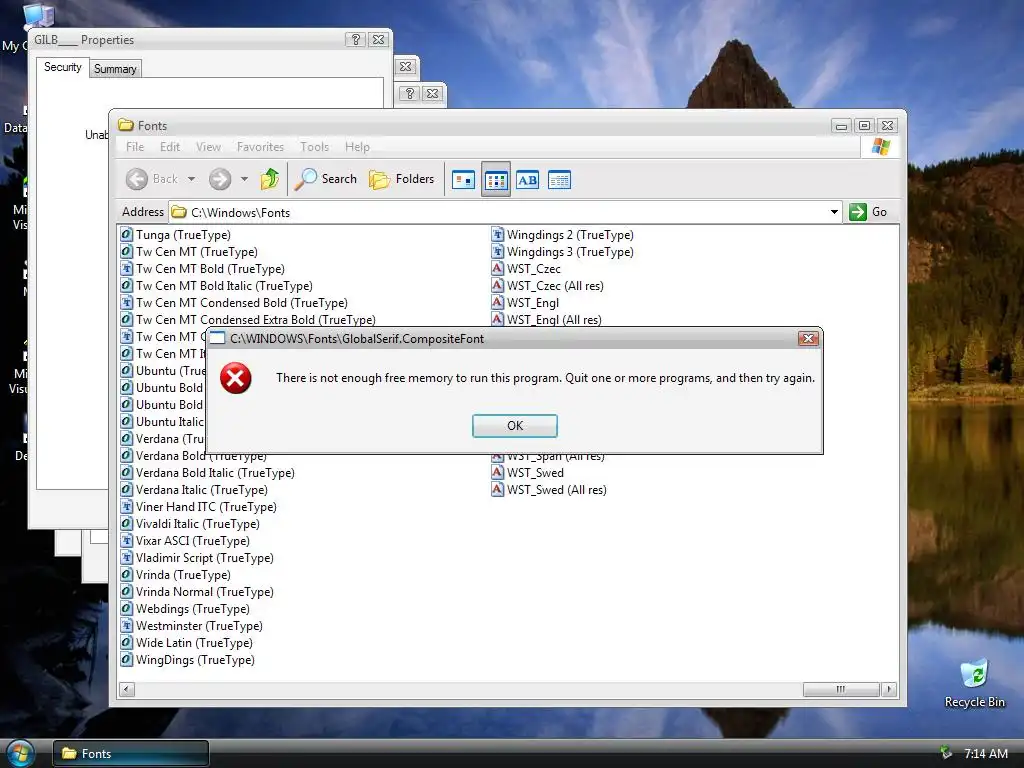1024x768 pixels.
Task: Select WingDings (TrueType) font
Action: (187, 660)
